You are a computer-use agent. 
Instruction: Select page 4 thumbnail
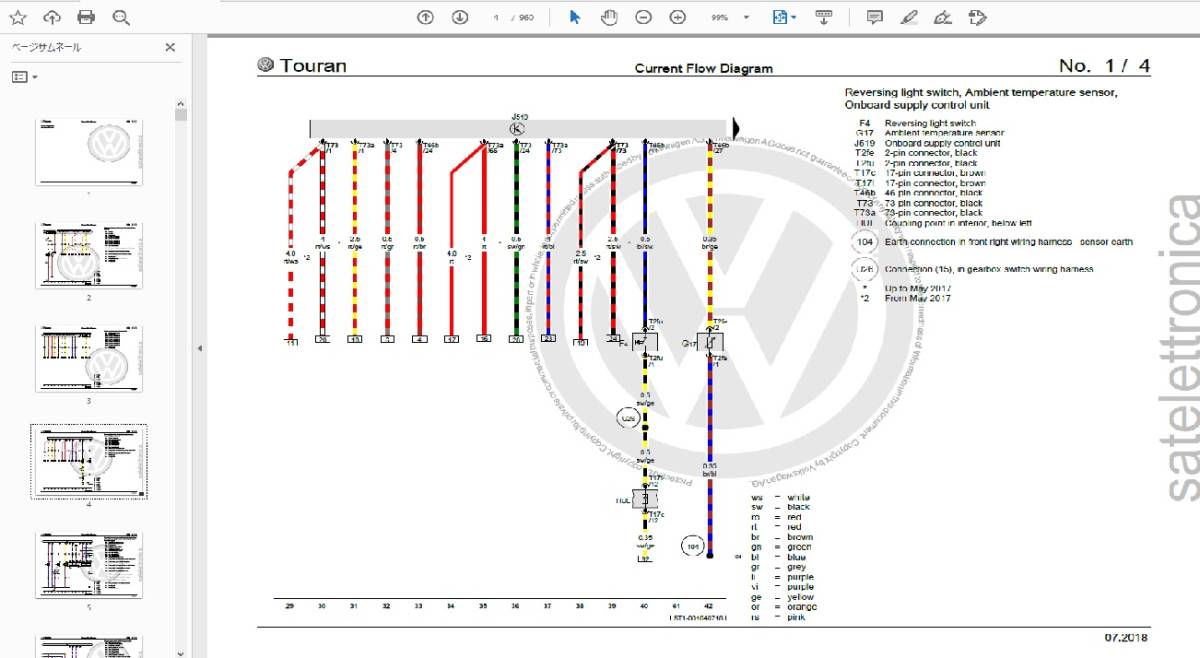tap(89, 461)
